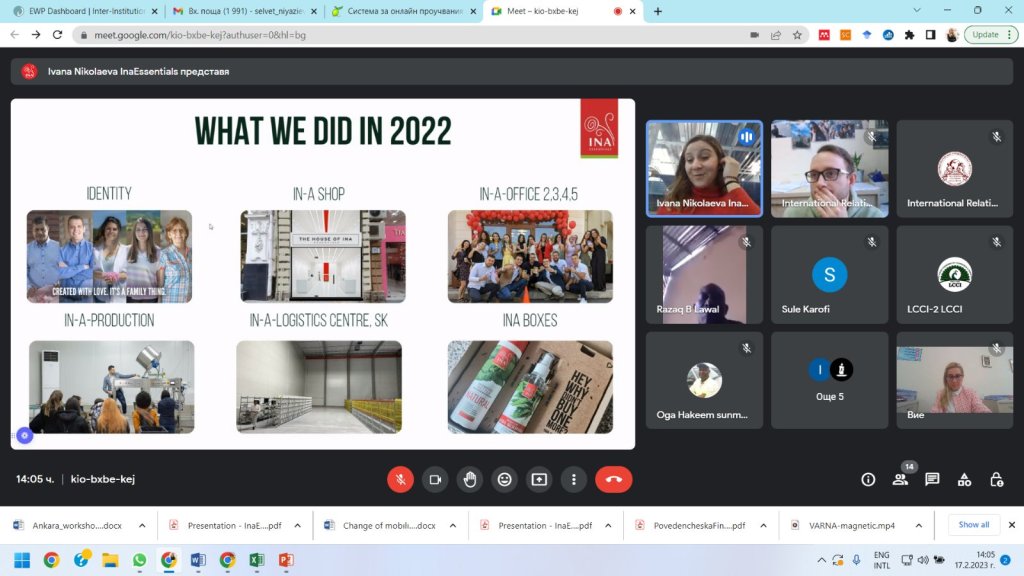Click camera permission icon in address bar

click(754, 35)
